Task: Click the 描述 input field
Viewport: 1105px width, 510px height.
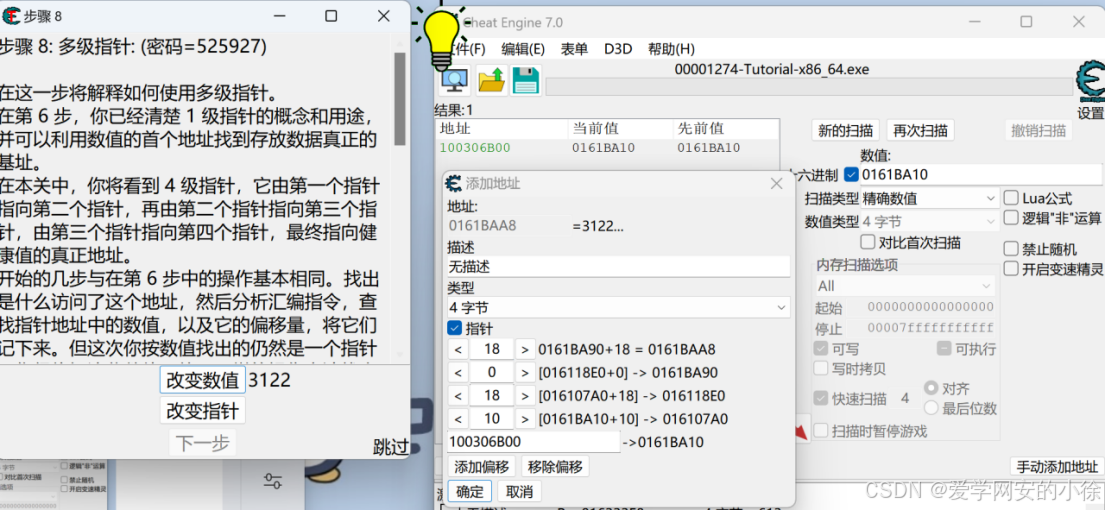Action: [619, 267]
